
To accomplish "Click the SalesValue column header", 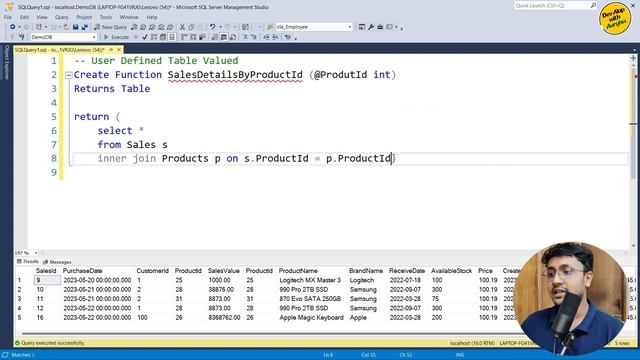I will 223,271.
